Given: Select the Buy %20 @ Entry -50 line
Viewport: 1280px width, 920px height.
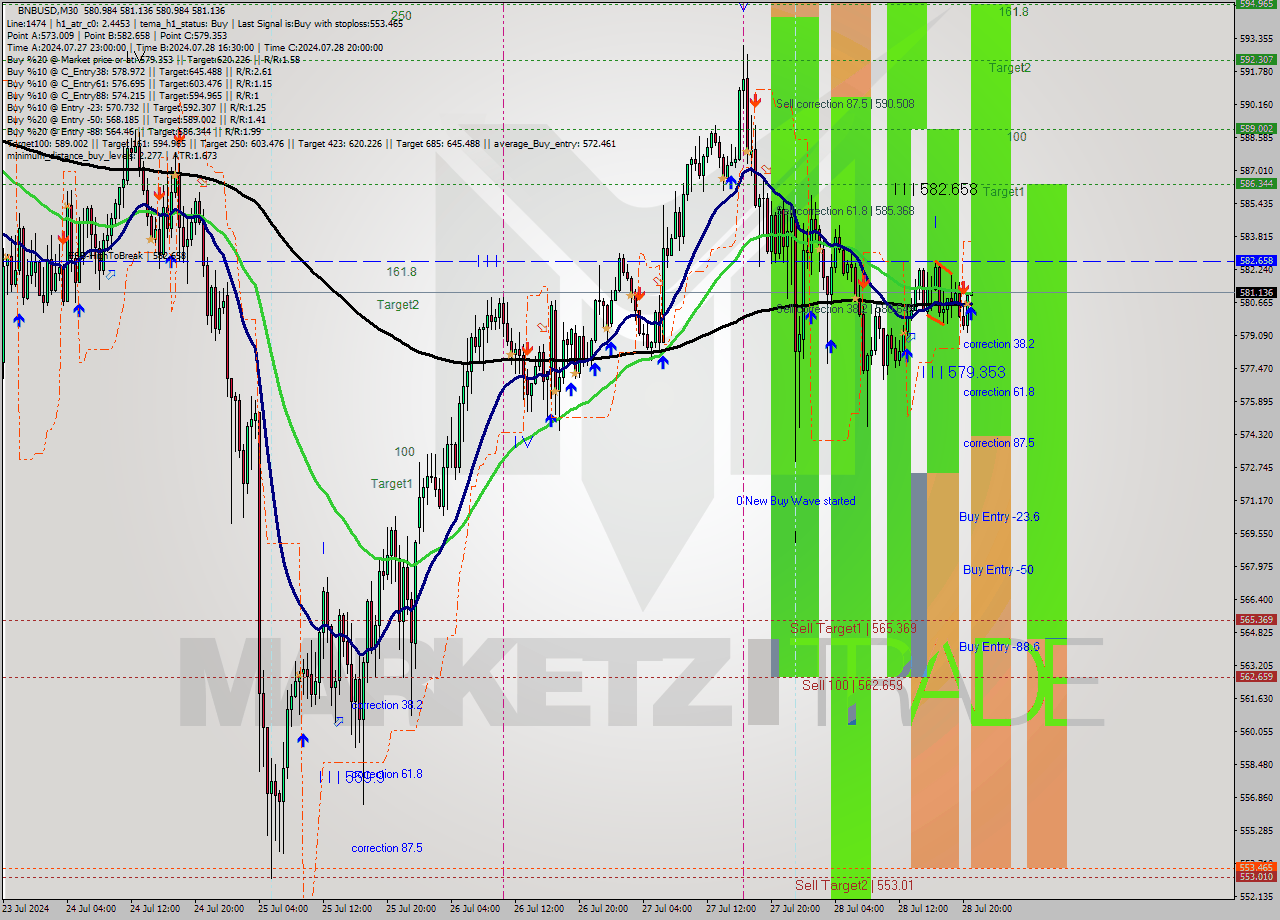Looking at the screenshot, I should pos(136,119).
